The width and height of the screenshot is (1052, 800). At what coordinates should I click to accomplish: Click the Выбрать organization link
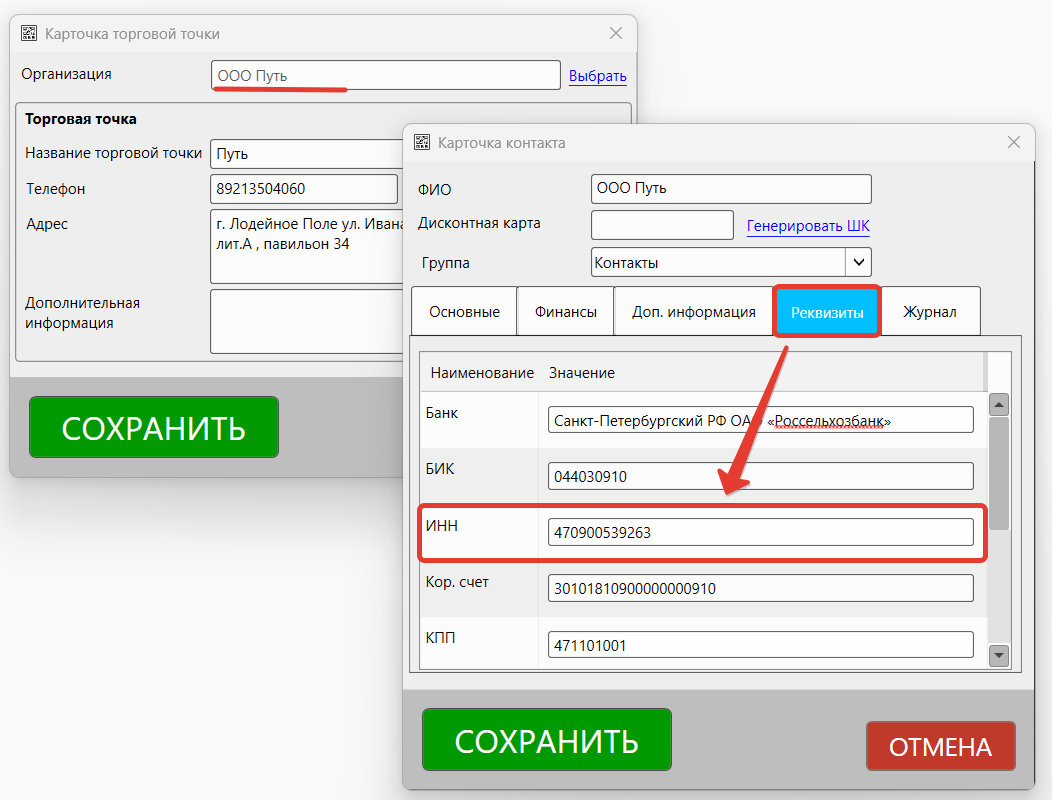click(597, 76)
